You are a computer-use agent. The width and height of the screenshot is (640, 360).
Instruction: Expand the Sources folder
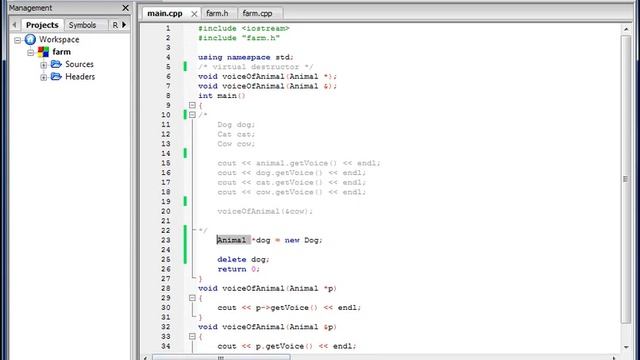click(x=44, y=65)
